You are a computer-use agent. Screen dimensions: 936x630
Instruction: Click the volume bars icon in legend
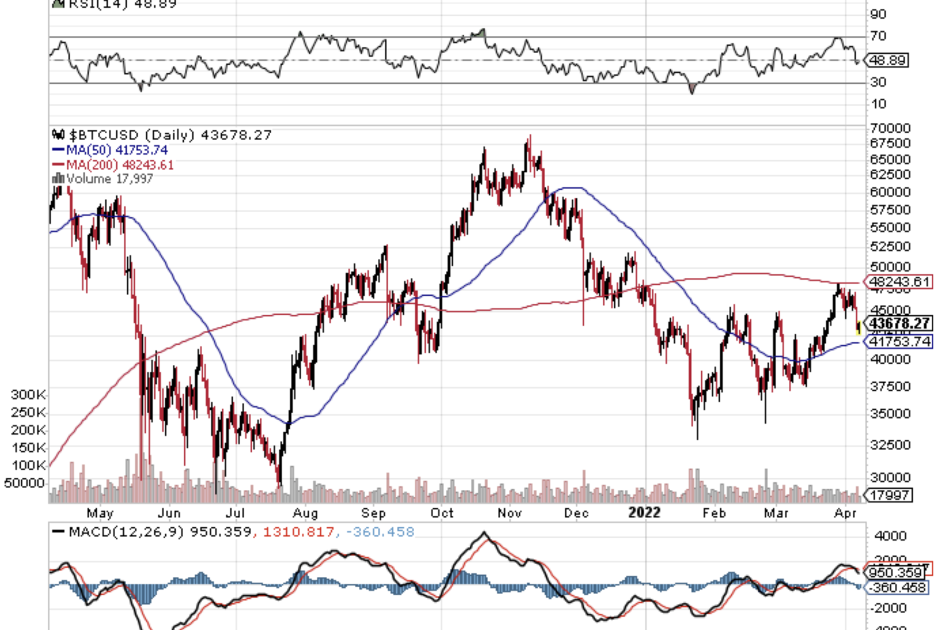[55, 179]
